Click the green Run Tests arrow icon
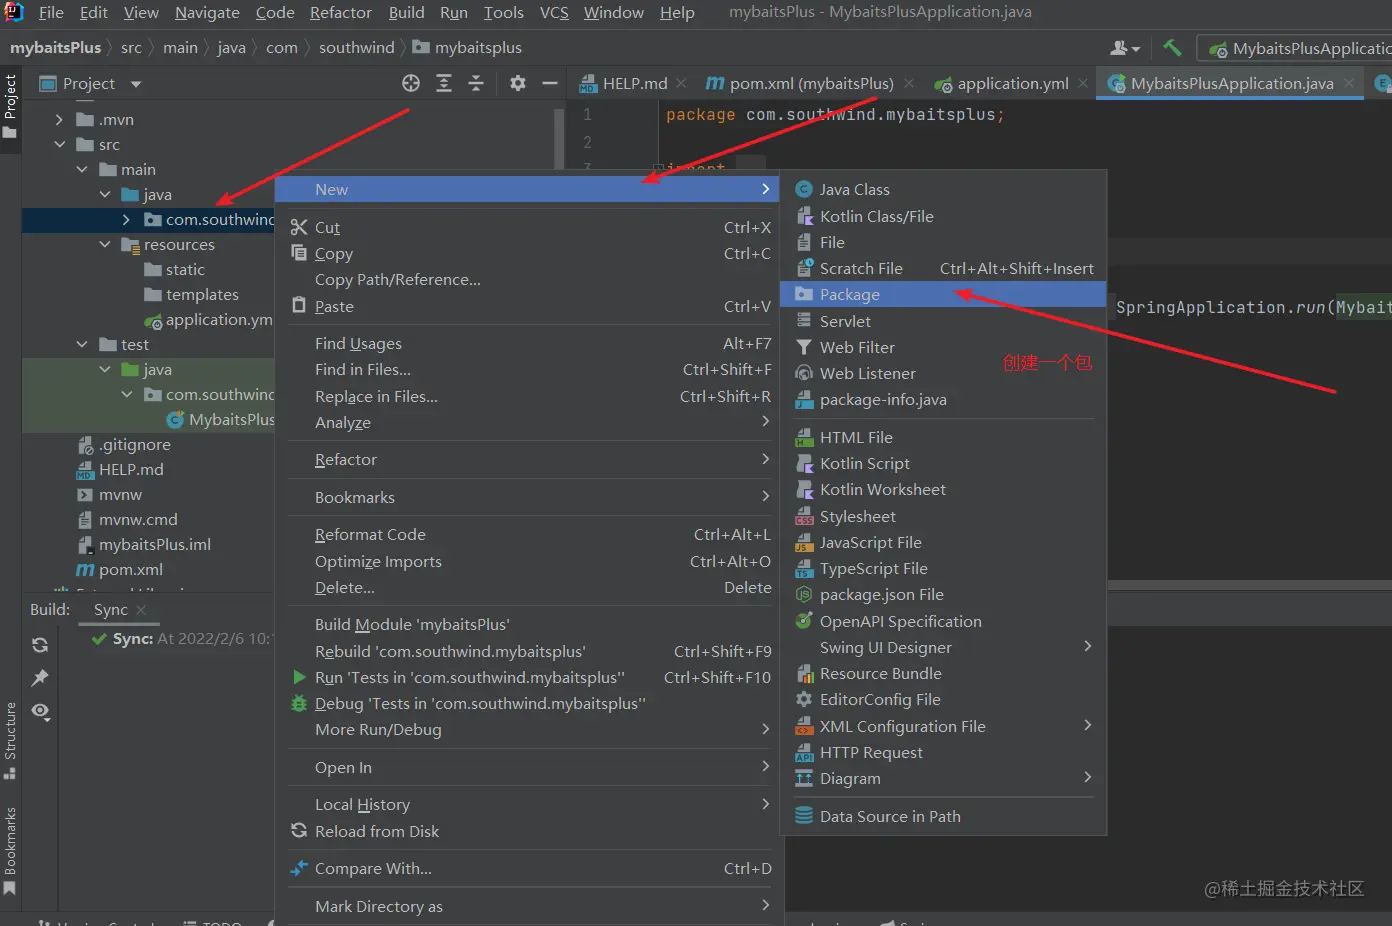1392x926 pixels. pyautogui.click(x=299, y=677)
